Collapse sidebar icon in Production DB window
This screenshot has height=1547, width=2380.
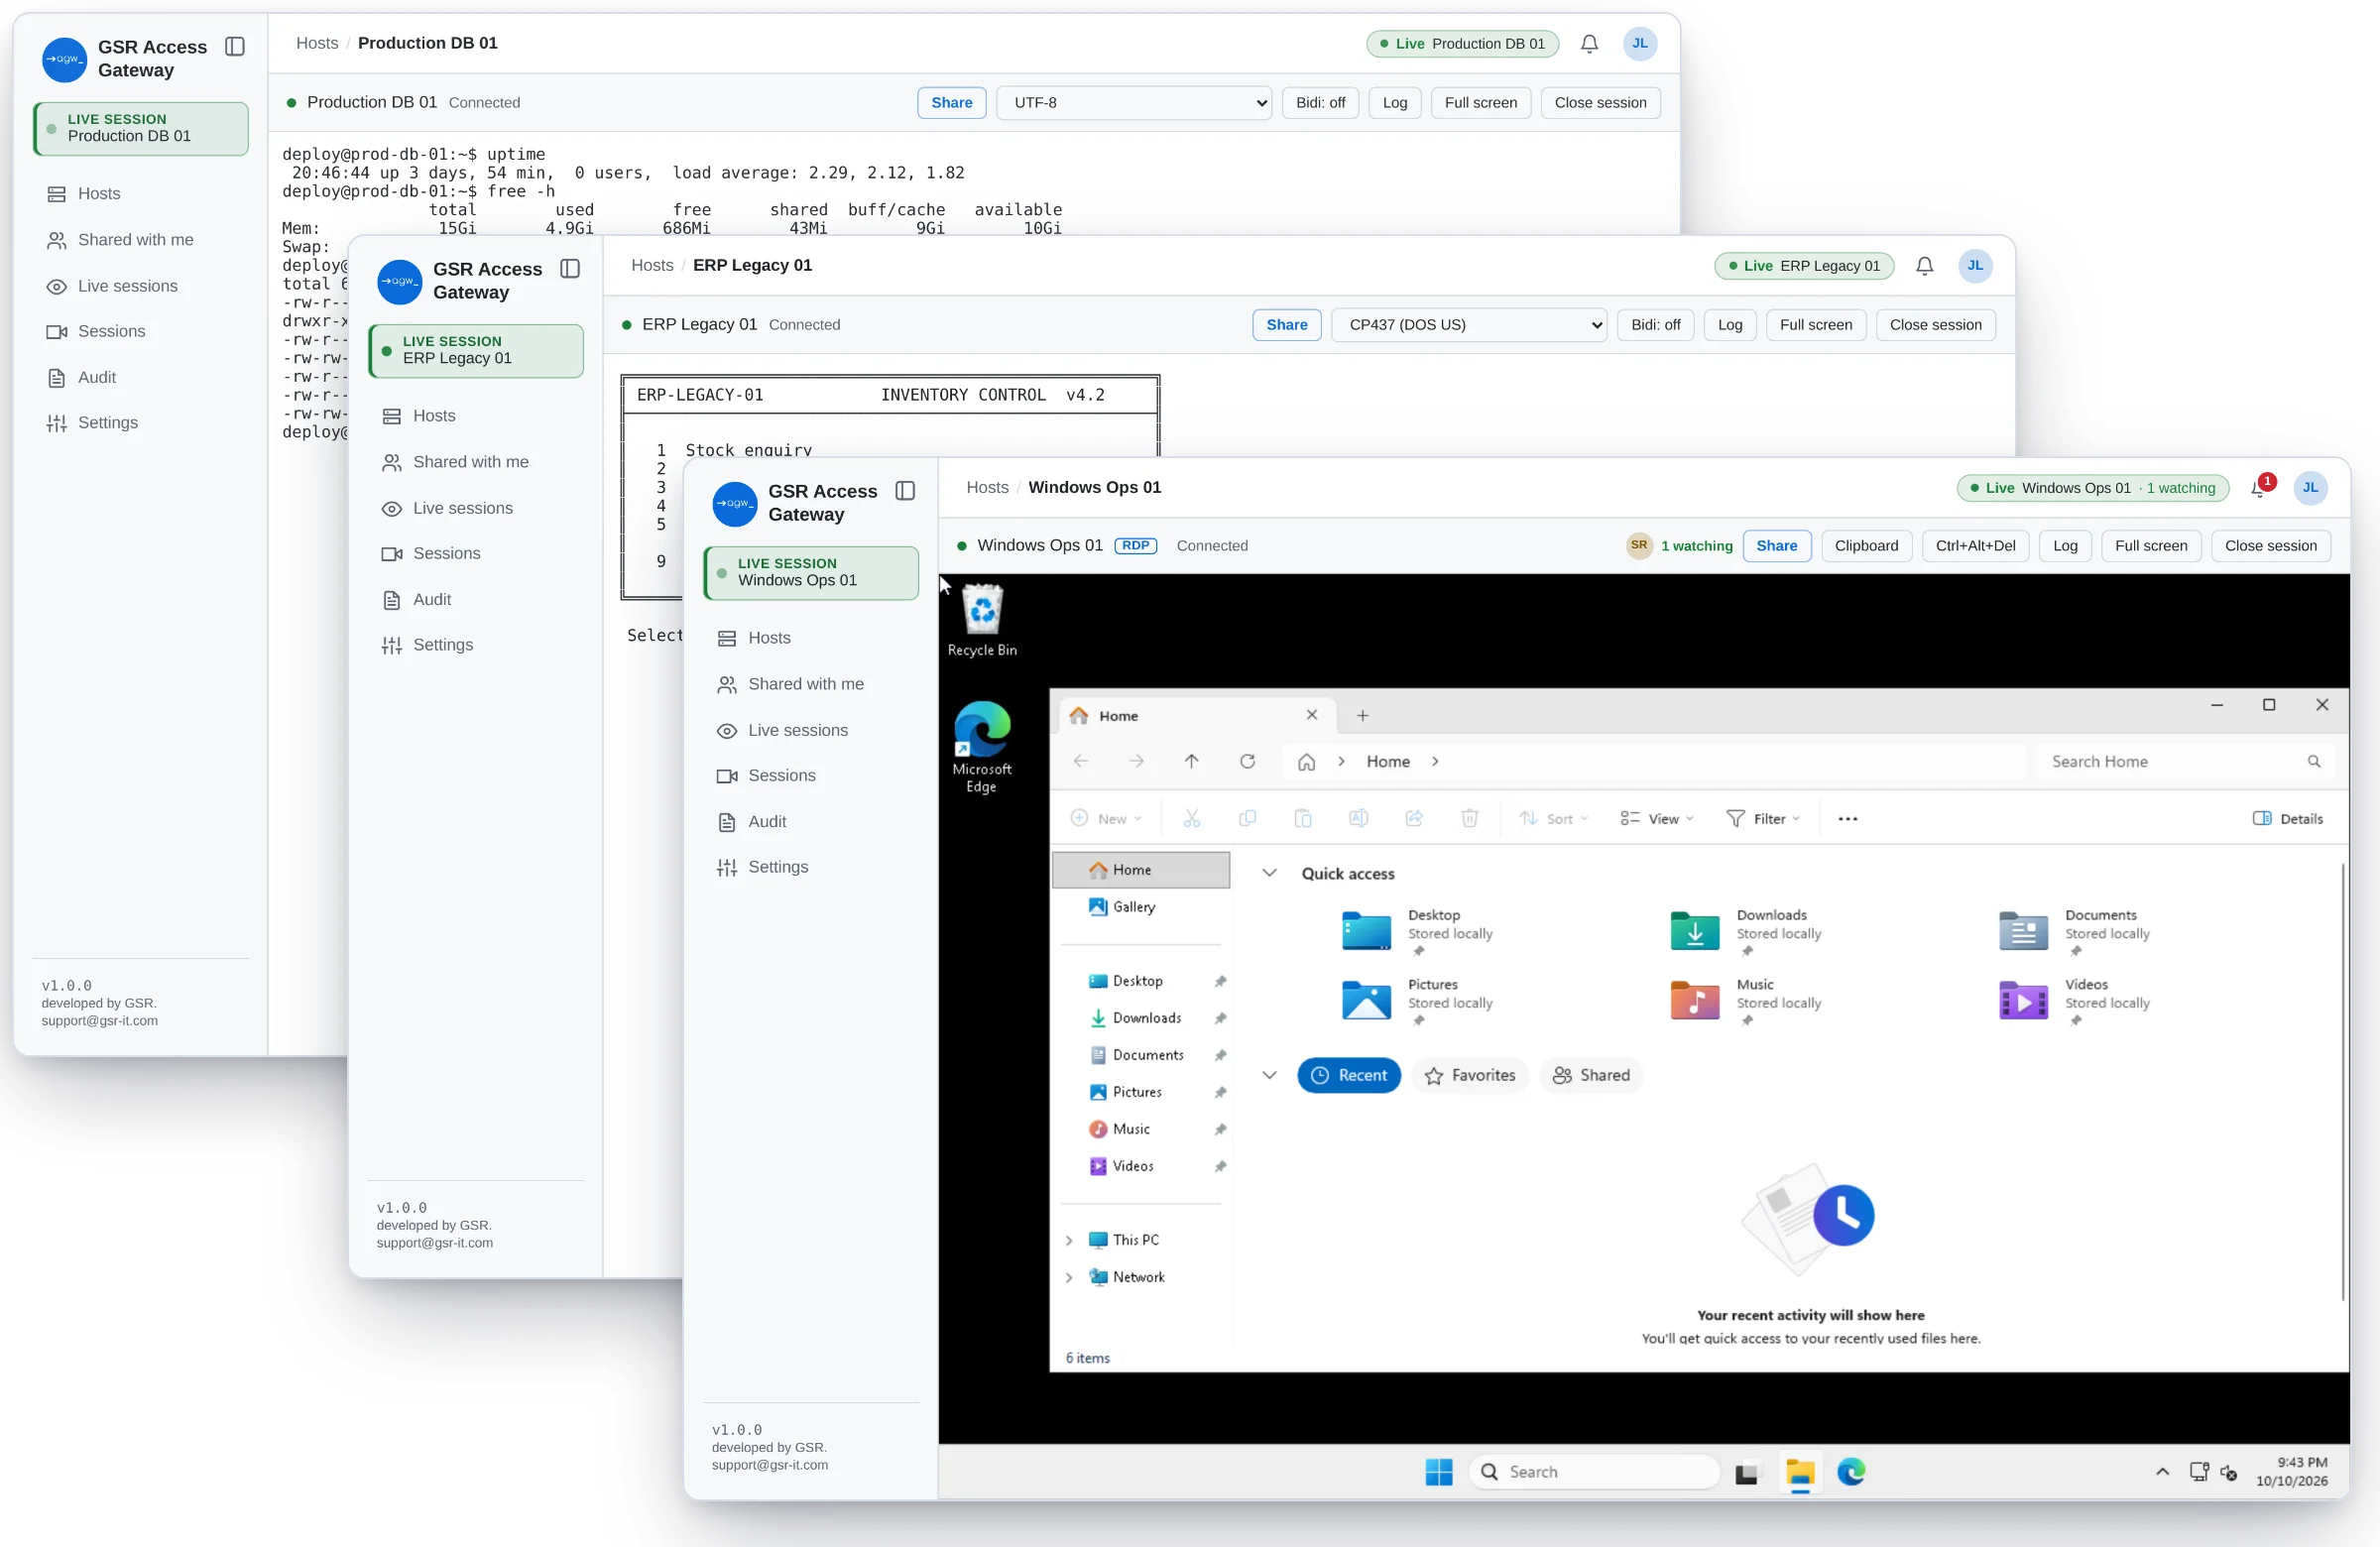coord(235,47)
